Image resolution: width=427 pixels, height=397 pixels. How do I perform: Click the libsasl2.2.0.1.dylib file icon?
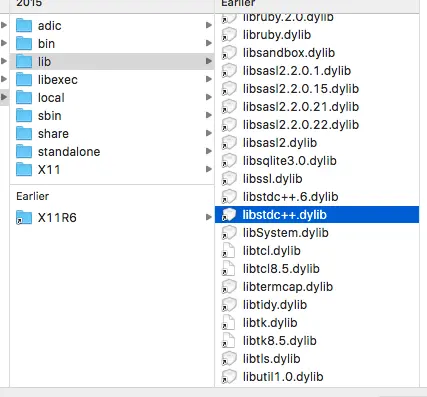(x=229, y=71)
